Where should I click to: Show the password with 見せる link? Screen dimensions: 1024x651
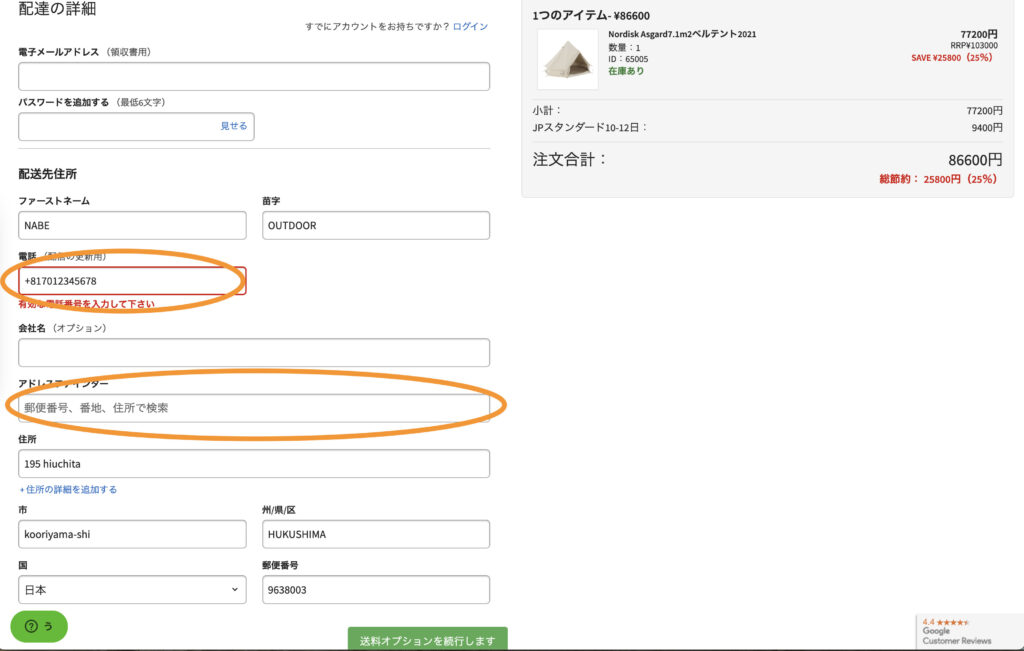click(233, 126)
